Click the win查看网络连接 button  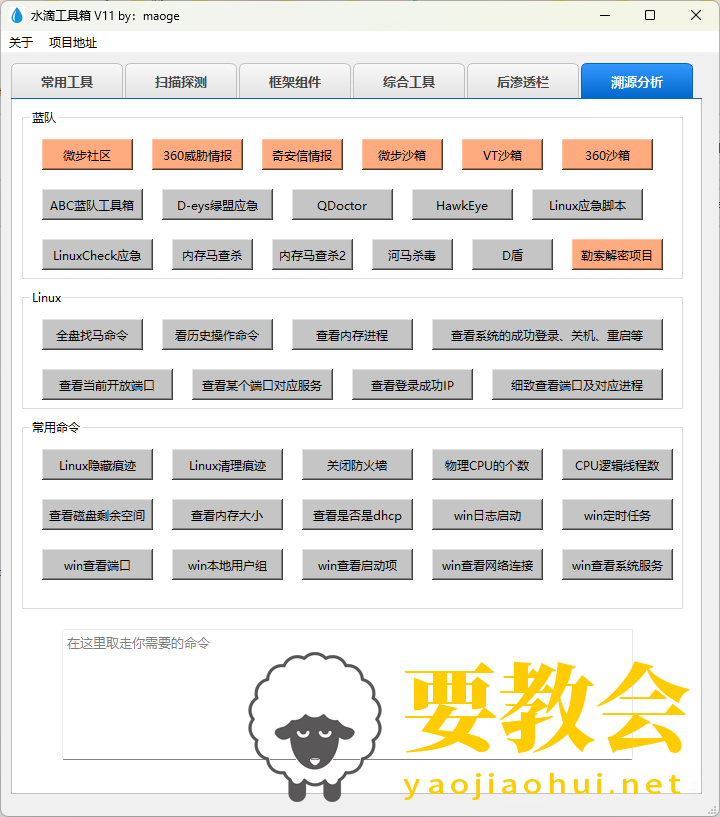pyautogui.click(x=487, y=565)
